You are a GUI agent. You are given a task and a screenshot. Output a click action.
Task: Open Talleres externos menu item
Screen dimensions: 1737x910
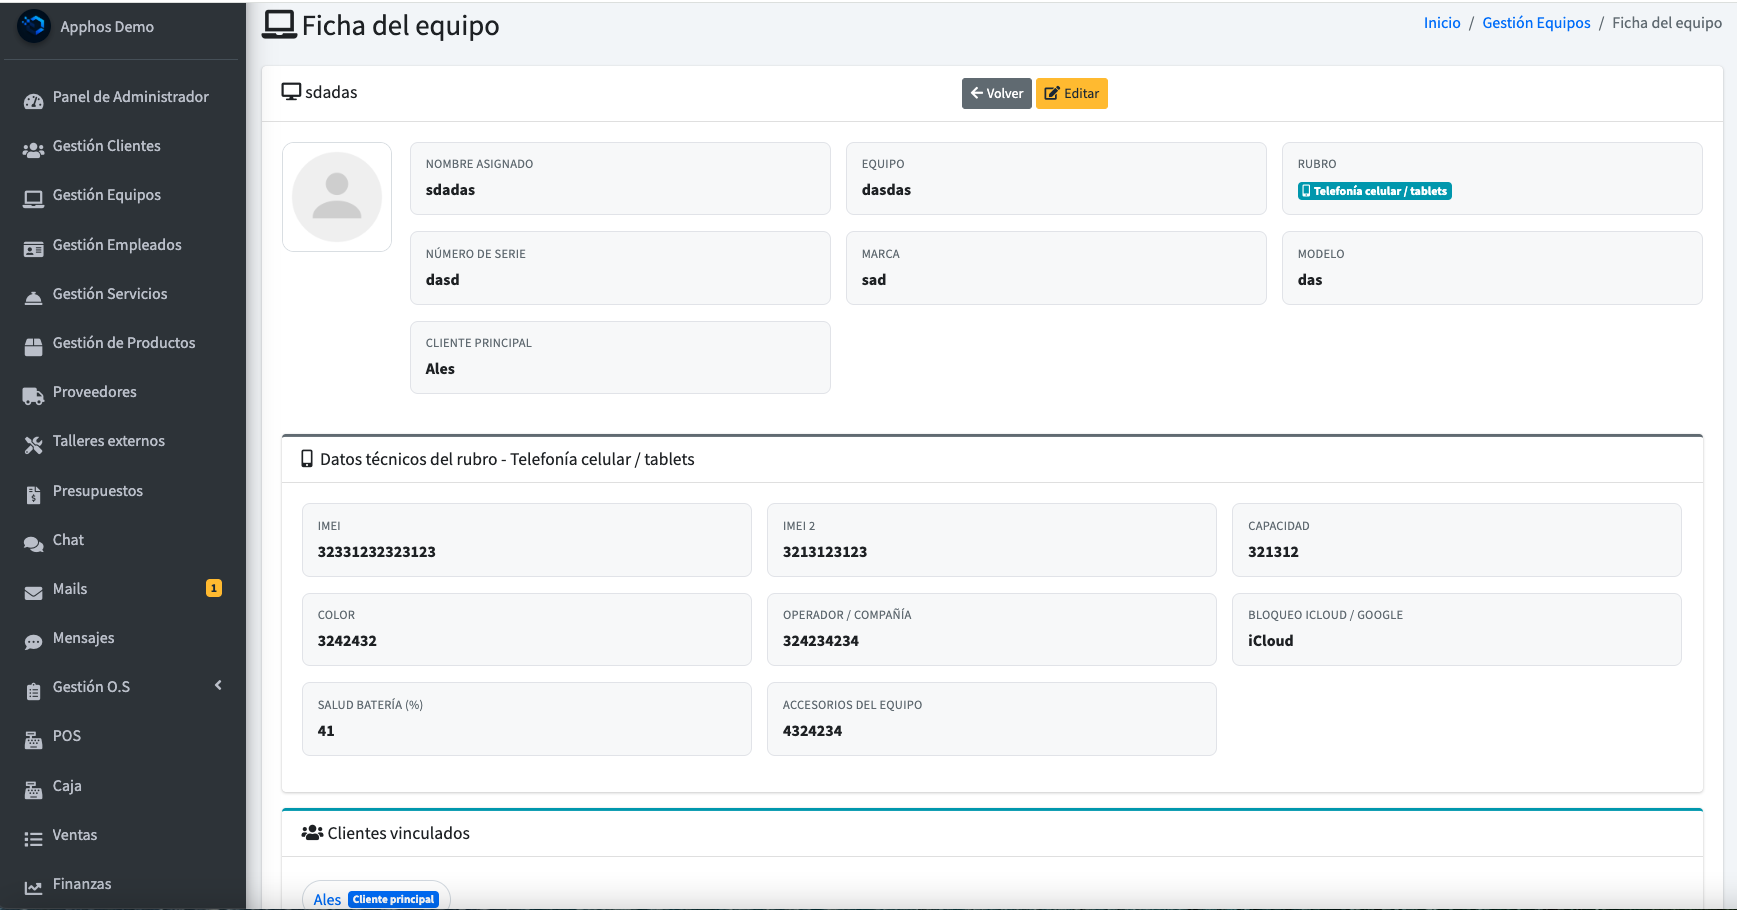click(121, 441)
